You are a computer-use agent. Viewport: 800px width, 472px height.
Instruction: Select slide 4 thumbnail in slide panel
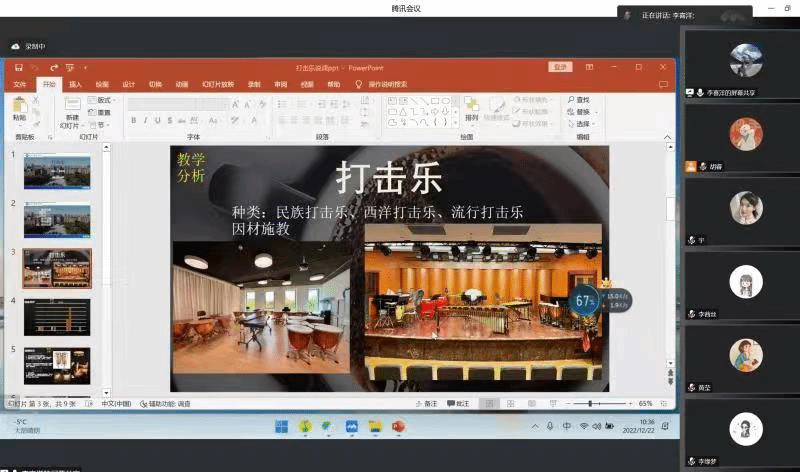(x=56, y=317)
